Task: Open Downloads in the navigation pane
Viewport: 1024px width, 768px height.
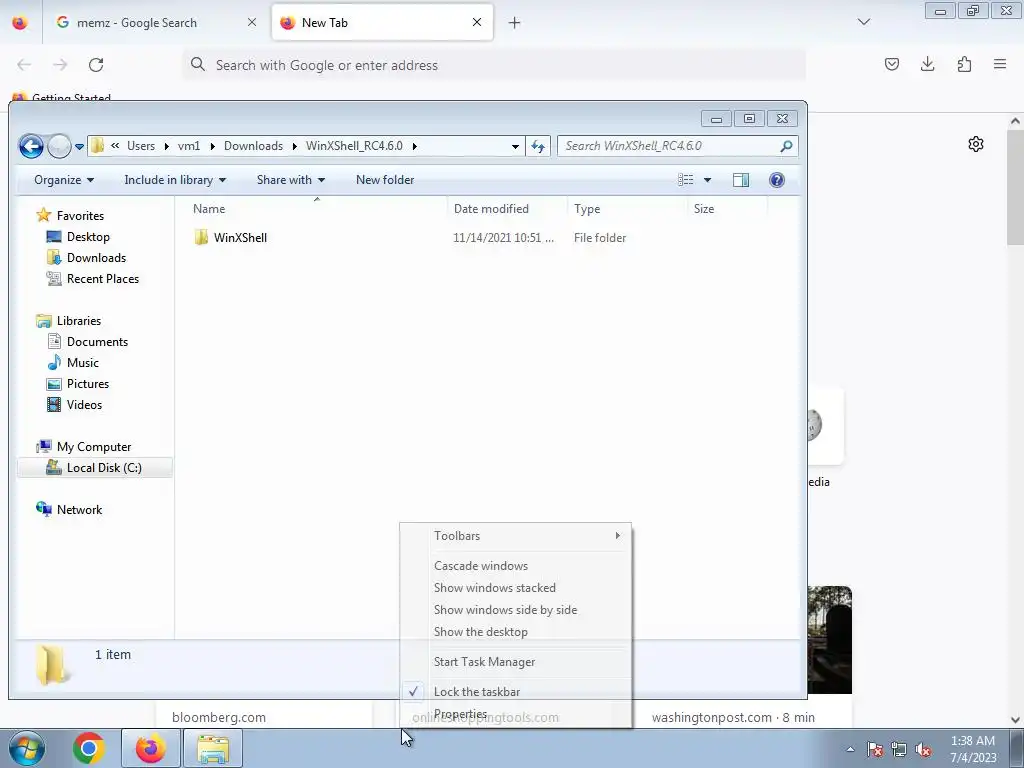Action: [86, 258]
